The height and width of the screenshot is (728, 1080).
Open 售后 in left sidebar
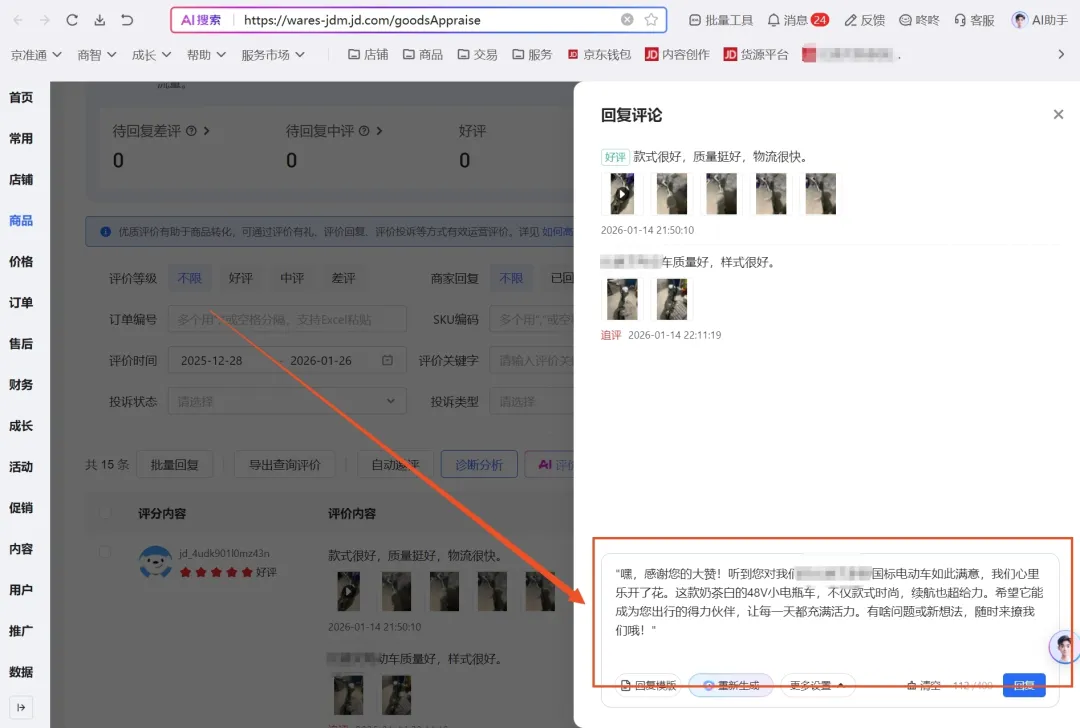(x=21, y=344)
